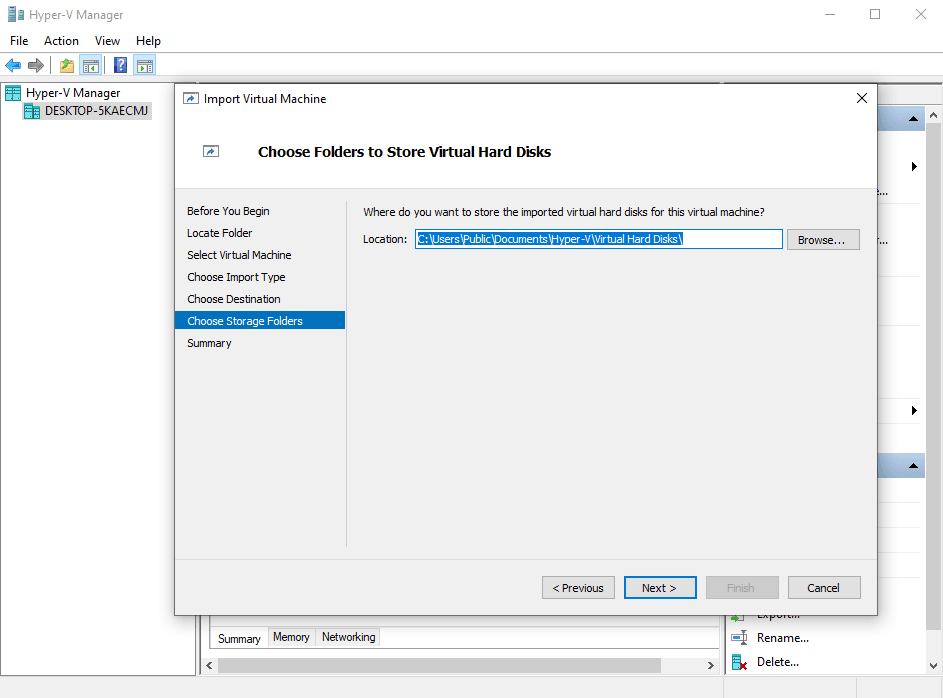
Task: Click the Import Virtual Machine dialog title icon
Action: 191,99
